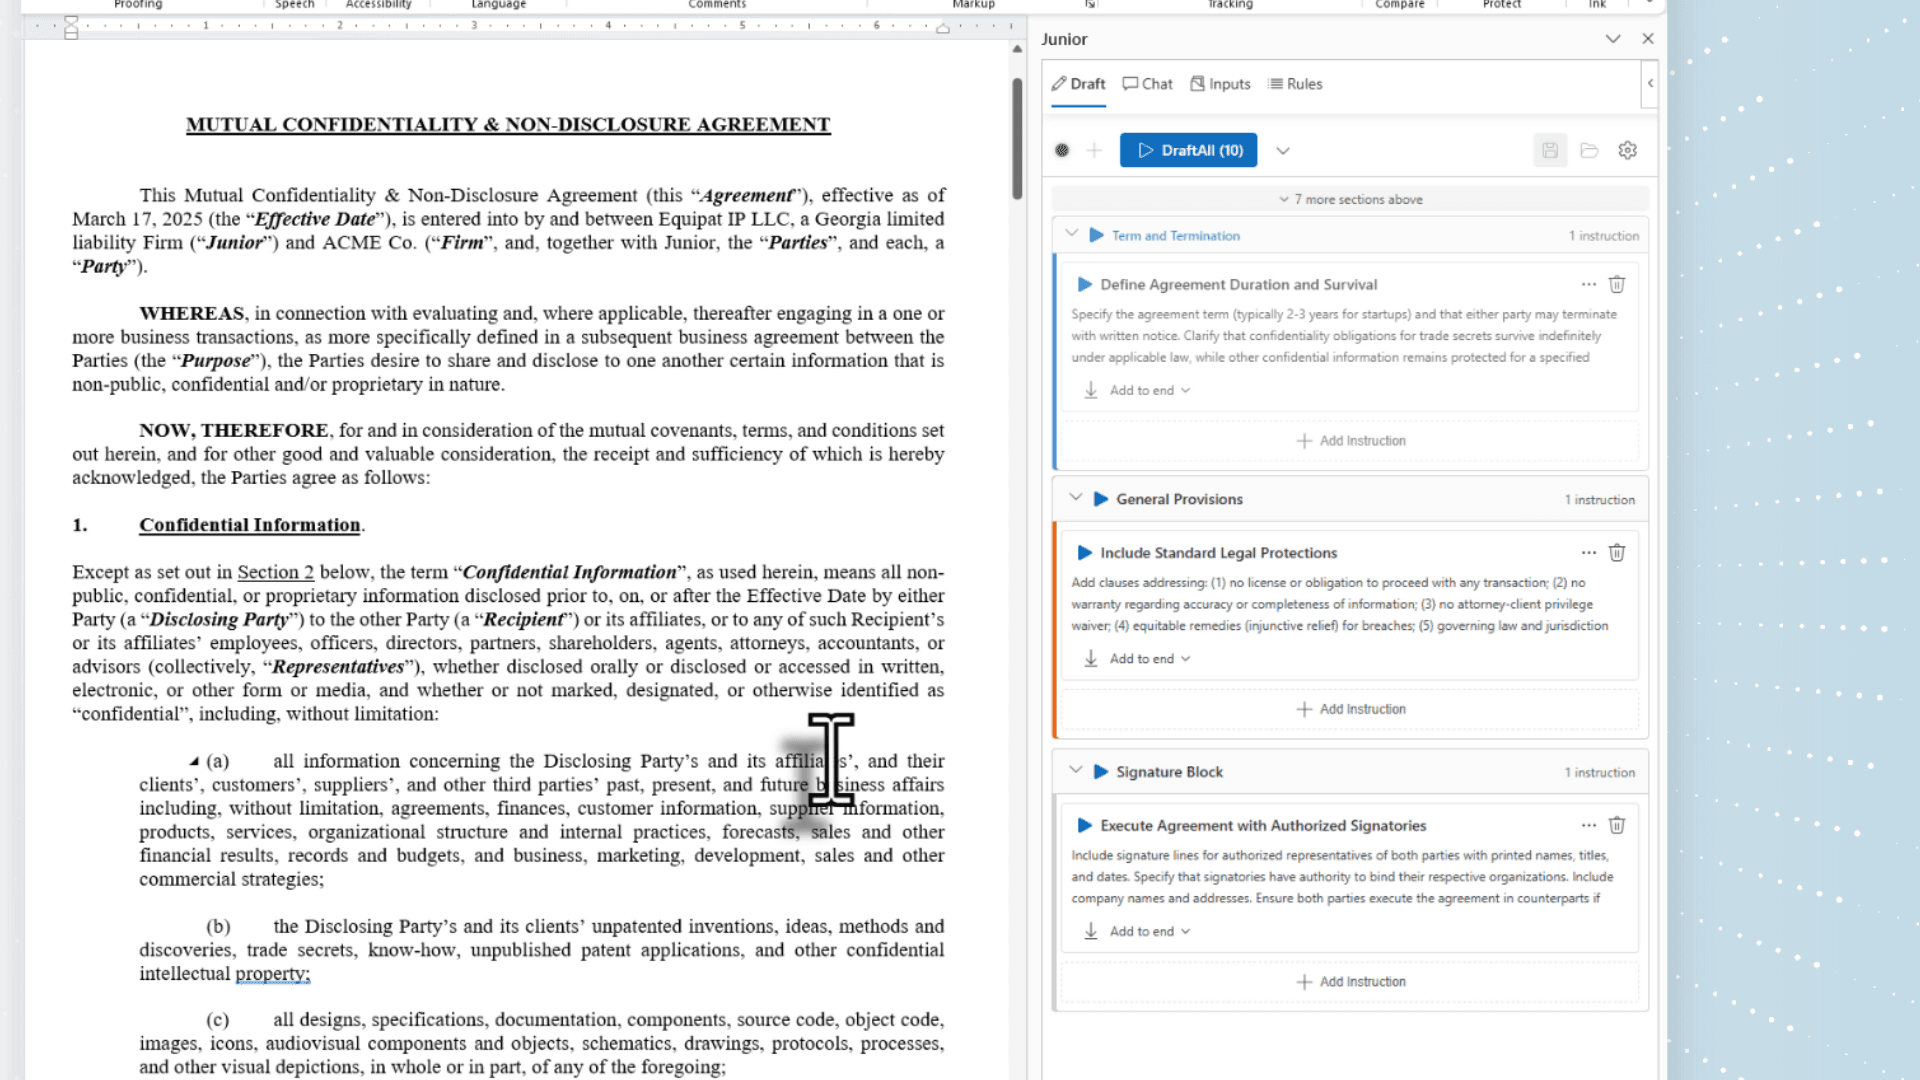Switch to the Rules tab
Screen dimensions: 1920x1080
(x=1295, y=84)
